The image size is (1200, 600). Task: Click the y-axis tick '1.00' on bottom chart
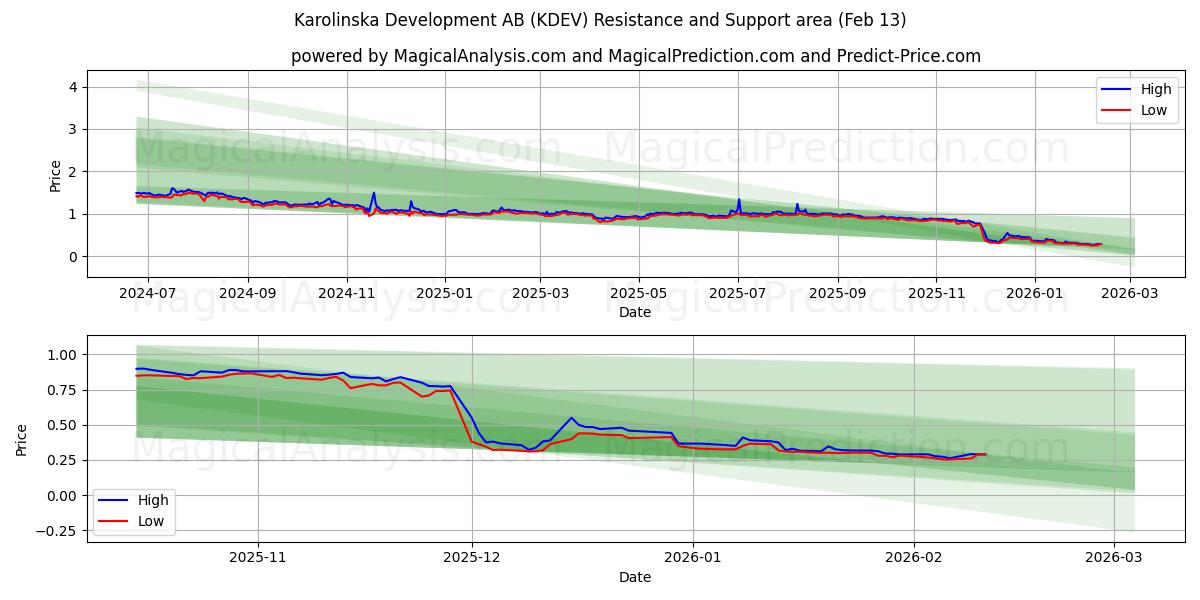tap(62, 355)
